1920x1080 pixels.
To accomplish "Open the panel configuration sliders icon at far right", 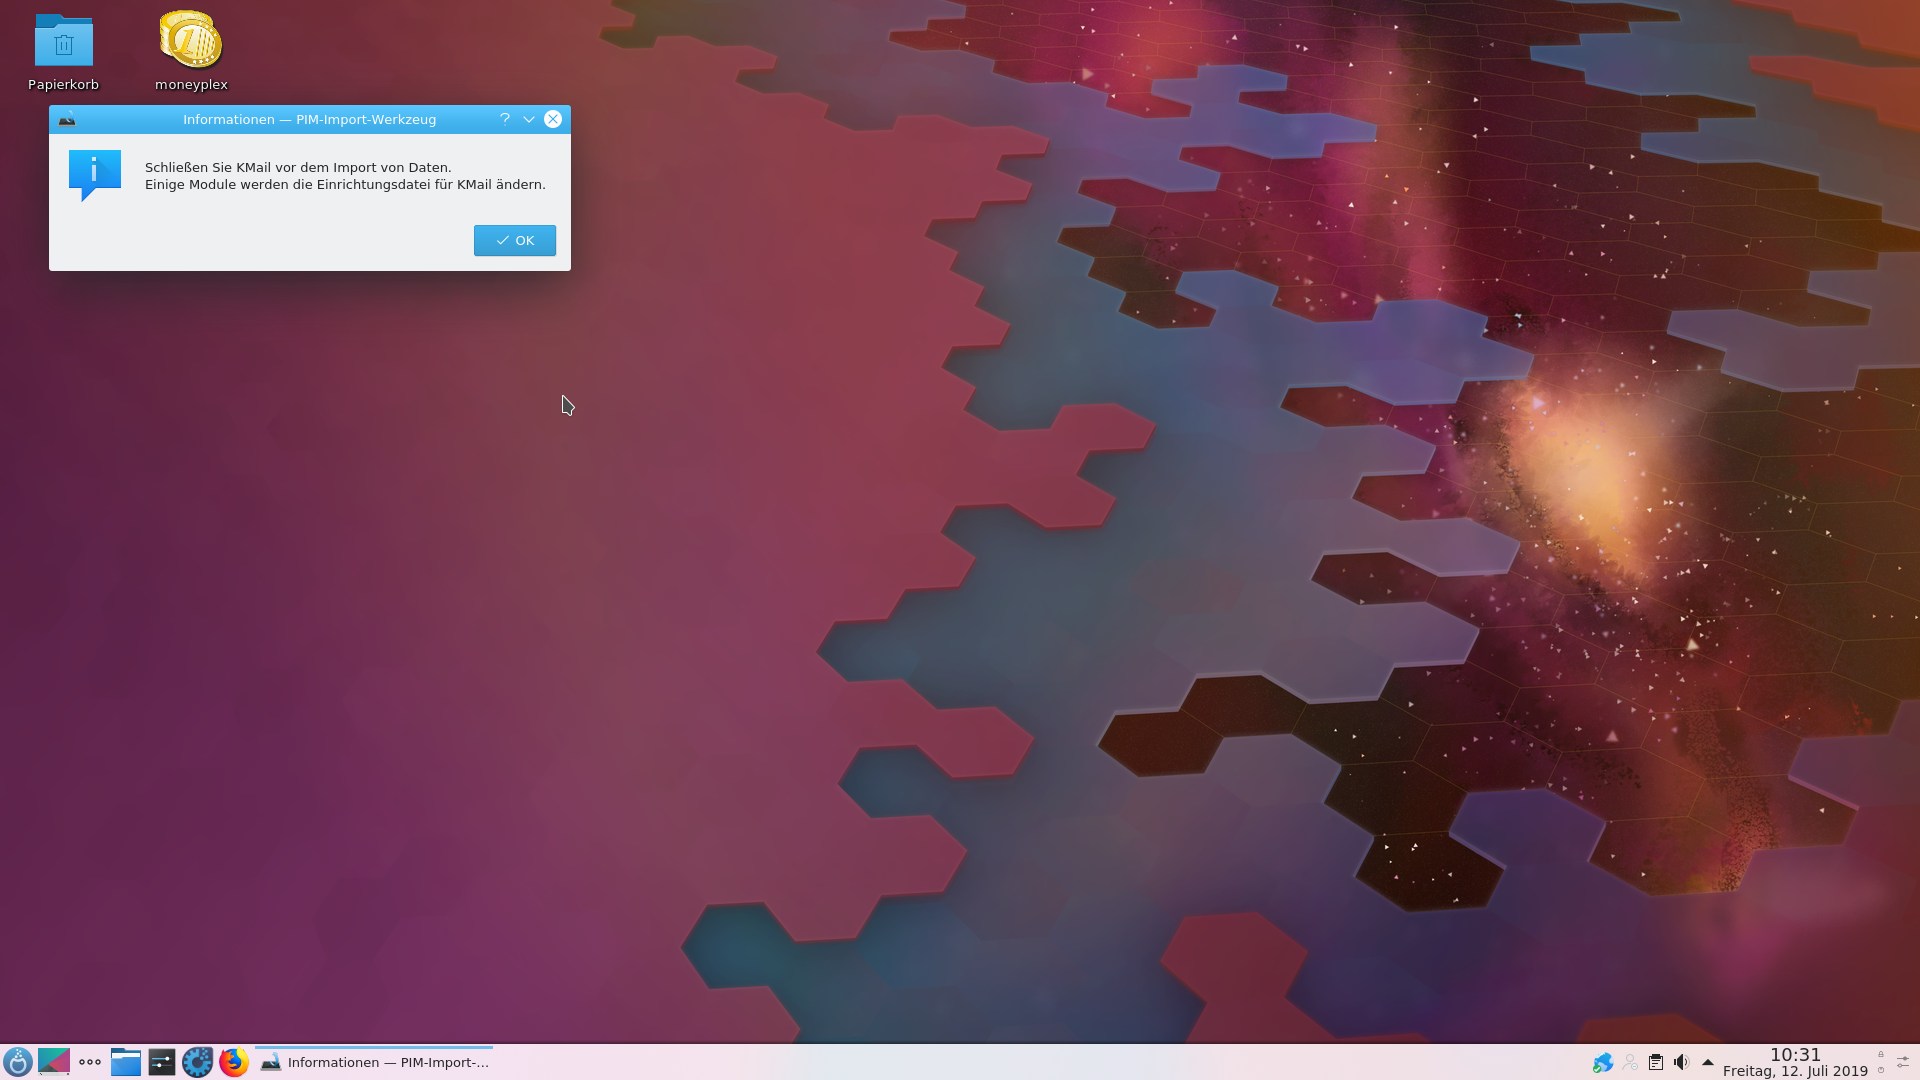I will pyautogui.click(x=1903, y=1062).
